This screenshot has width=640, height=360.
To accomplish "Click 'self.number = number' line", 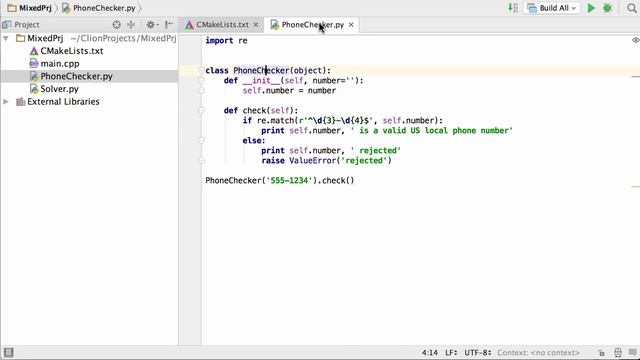I will coord(289,91).
